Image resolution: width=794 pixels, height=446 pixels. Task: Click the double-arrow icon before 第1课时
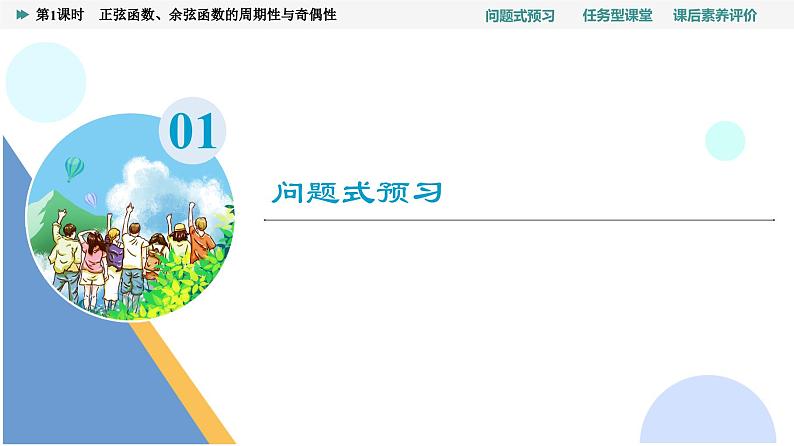[x=22, y=15]
